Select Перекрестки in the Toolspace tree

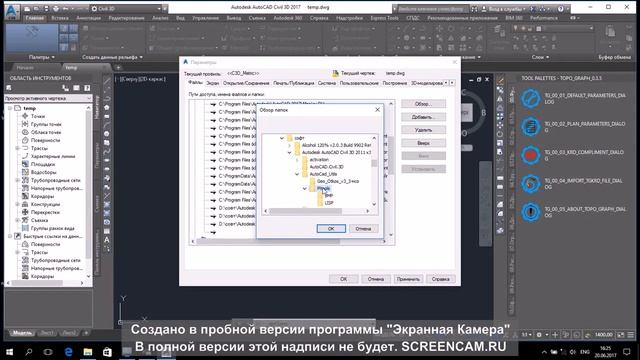click(x=45, y=212)
